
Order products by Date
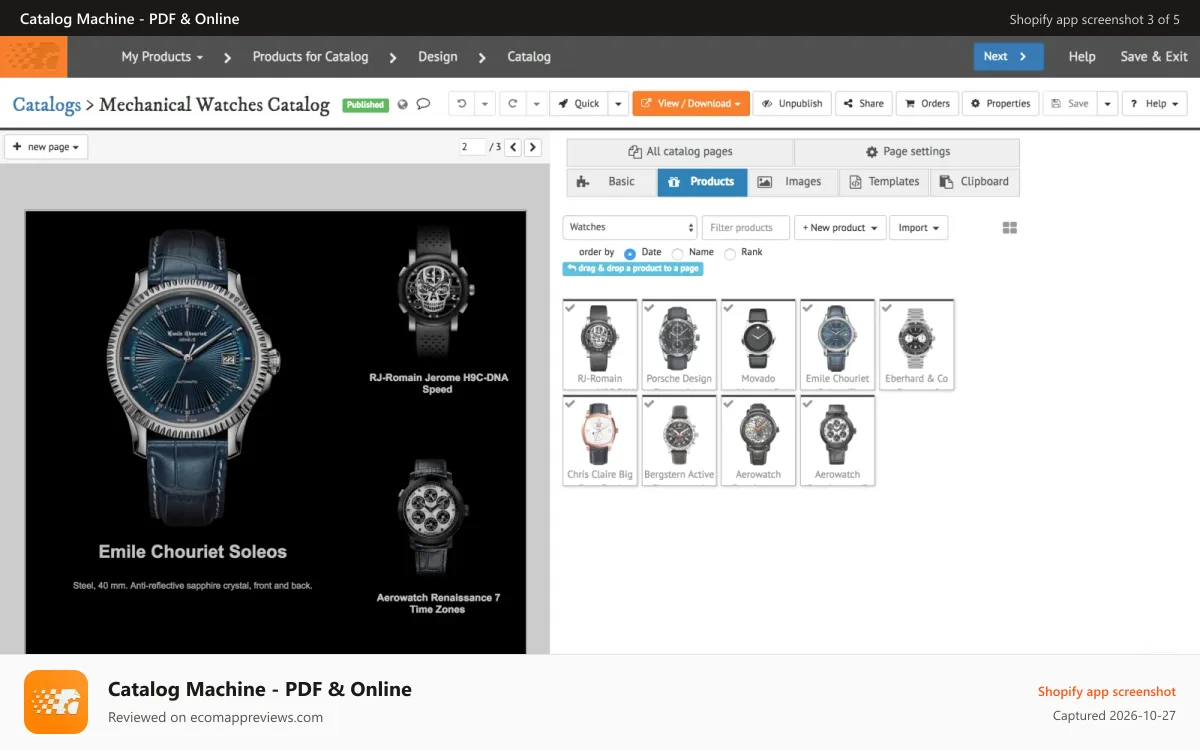coord(630,254)
